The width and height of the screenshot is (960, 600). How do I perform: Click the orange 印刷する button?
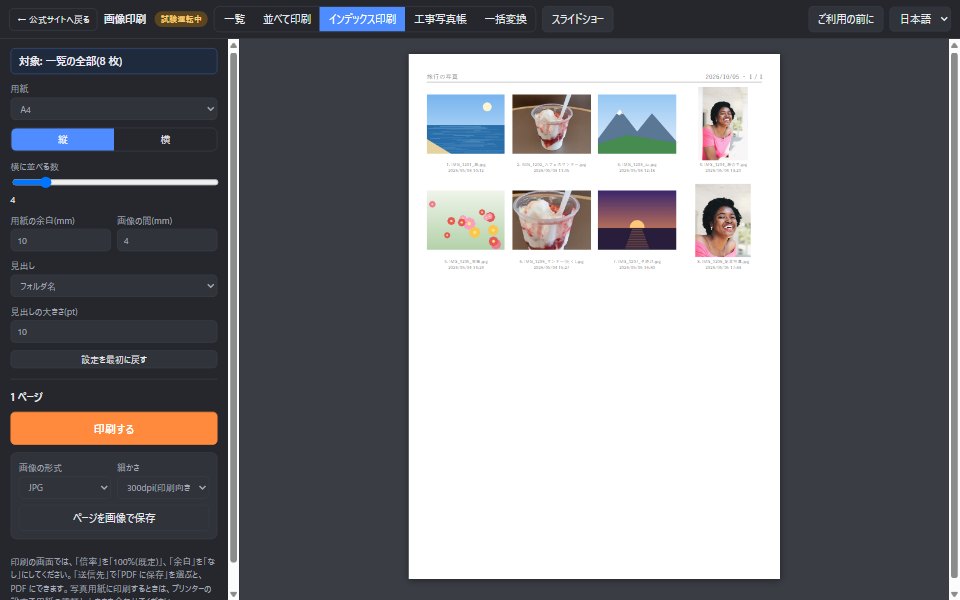click(114, 429)
